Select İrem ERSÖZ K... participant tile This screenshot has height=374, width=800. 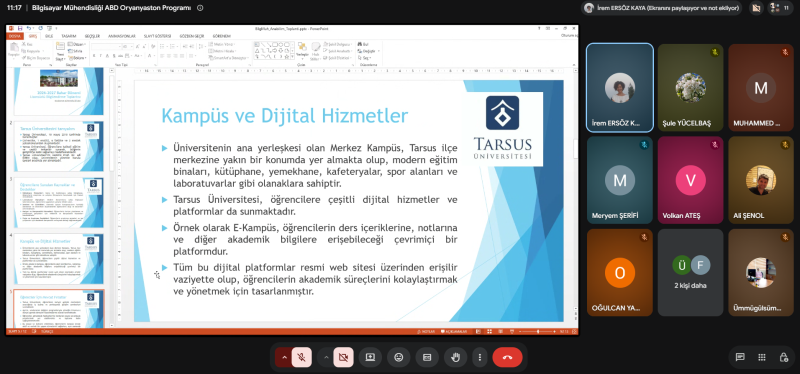click(x=620, y=88)
